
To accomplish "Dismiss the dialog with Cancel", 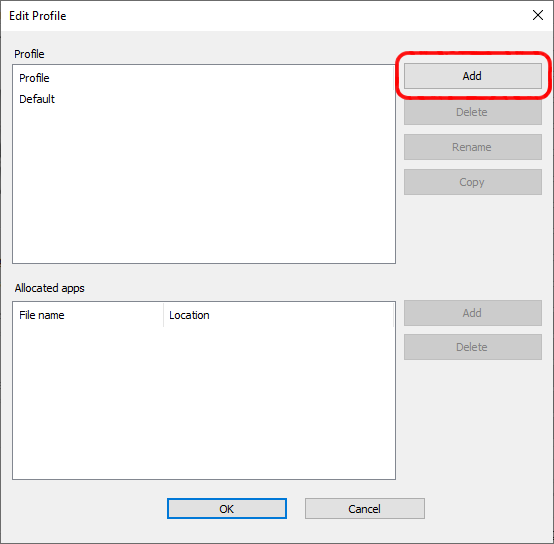I will pos(365,509).
